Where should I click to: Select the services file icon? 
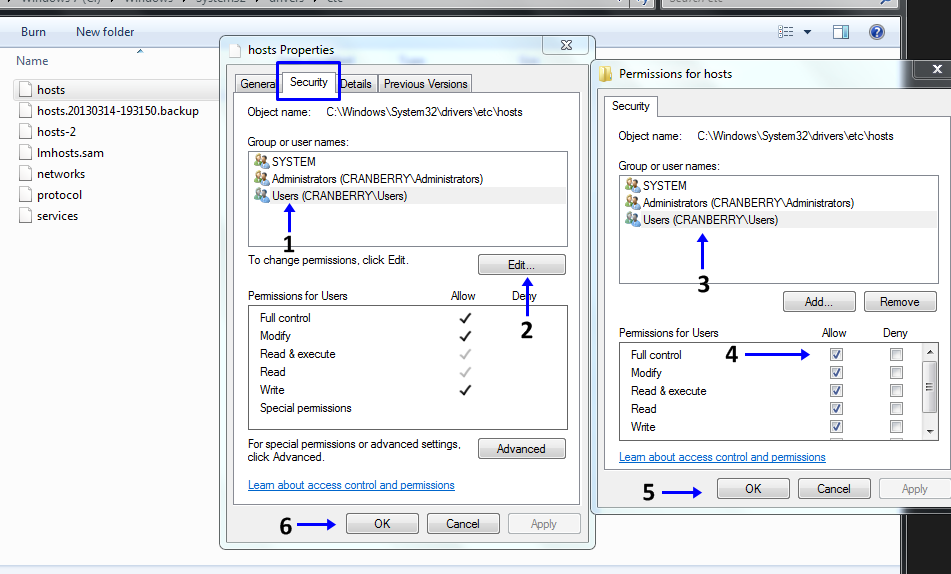coord(25,216)
